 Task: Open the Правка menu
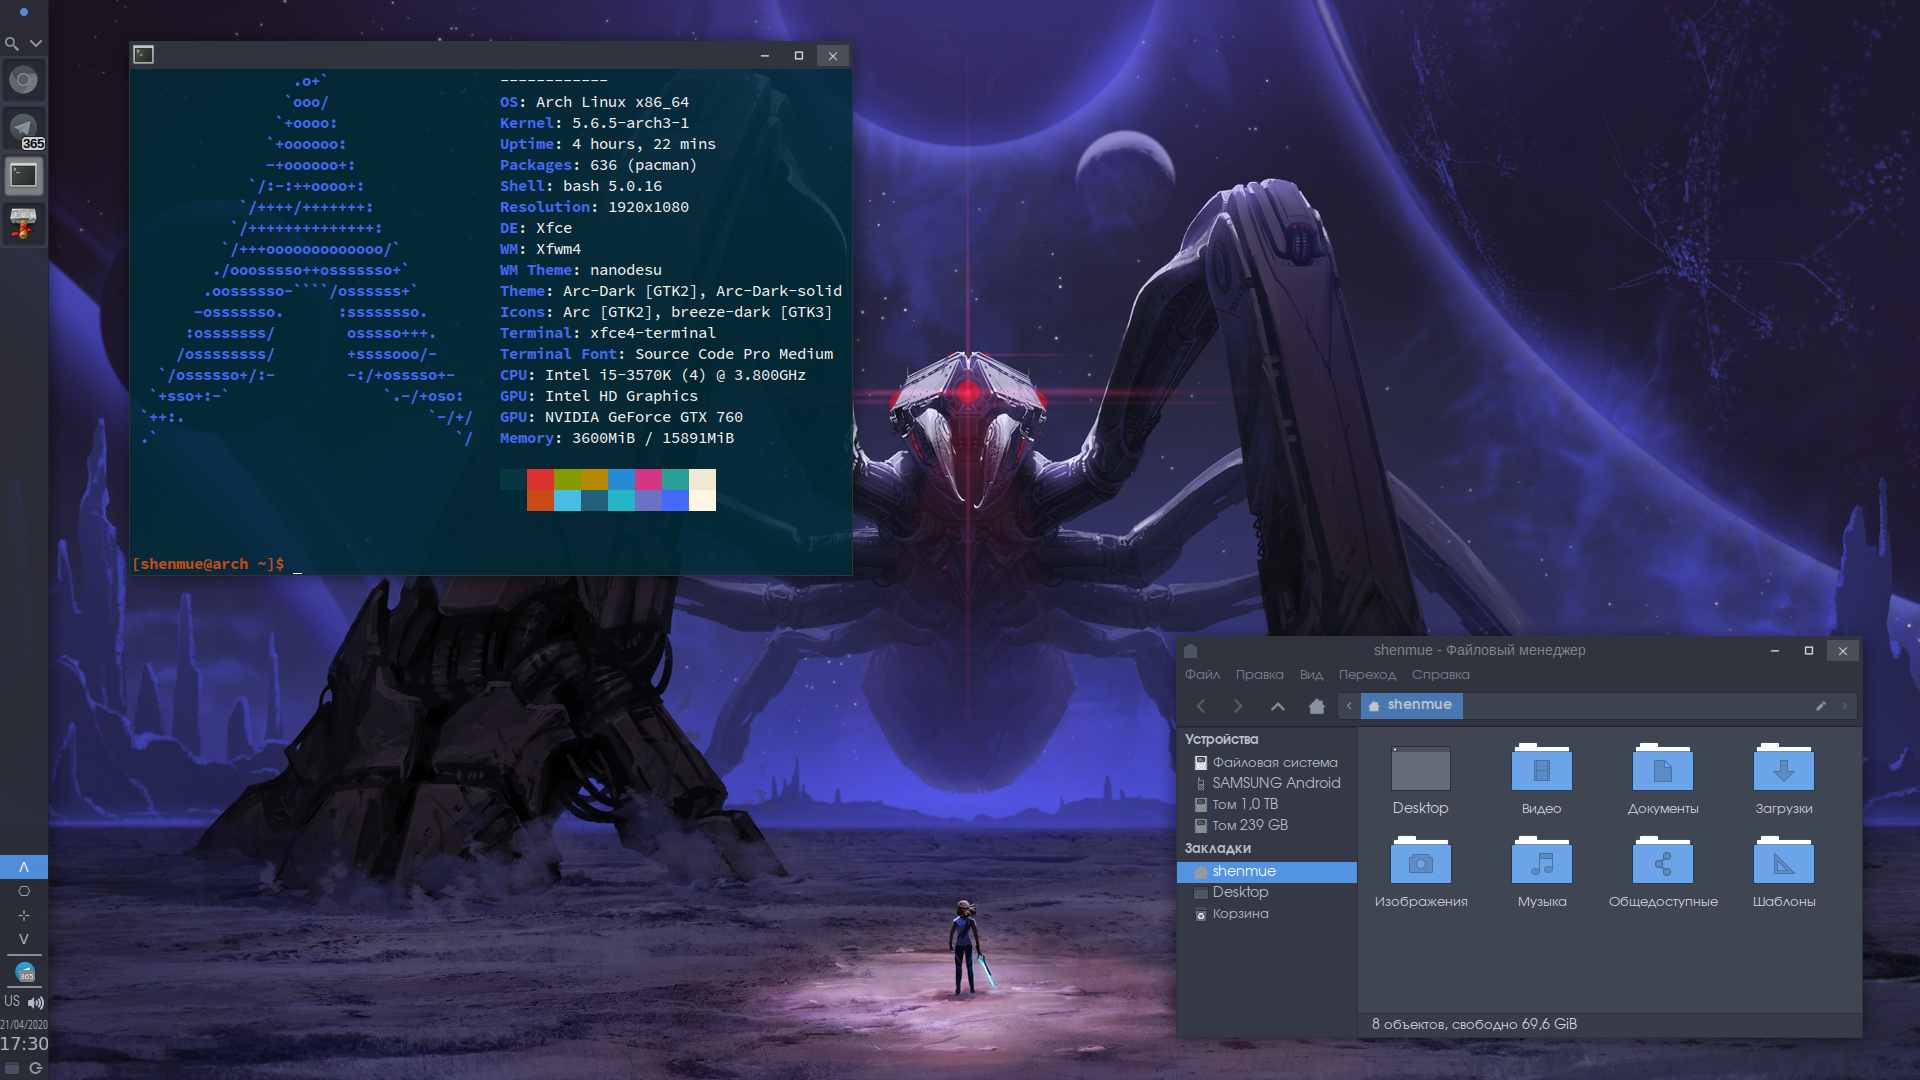[x=1259, y=675]
